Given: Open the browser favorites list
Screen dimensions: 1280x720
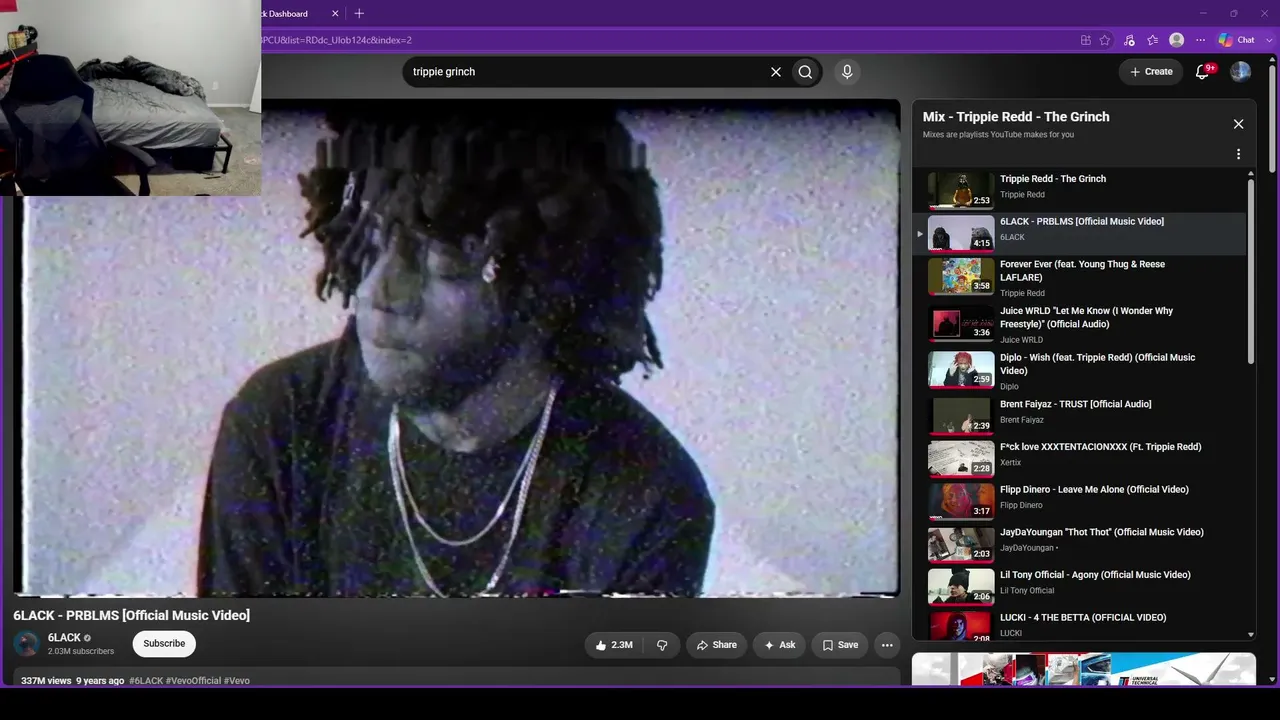Looking at the screenshot, I should point(1153,40).
